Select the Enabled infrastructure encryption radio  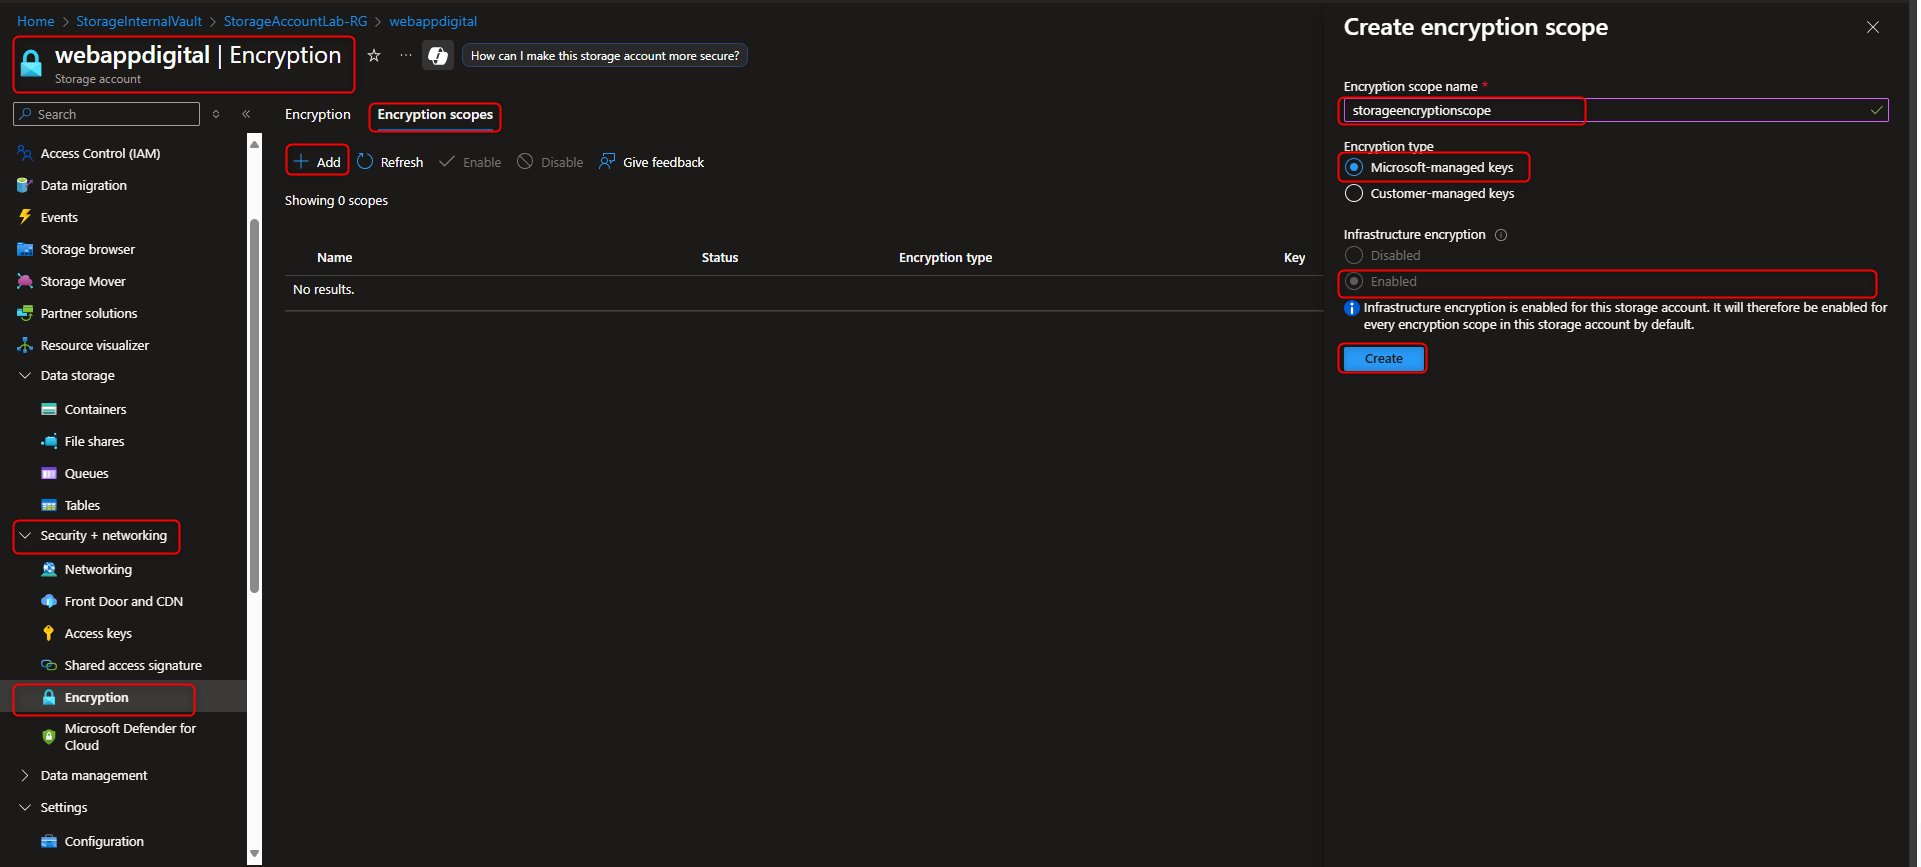[x=1354, y=281]
